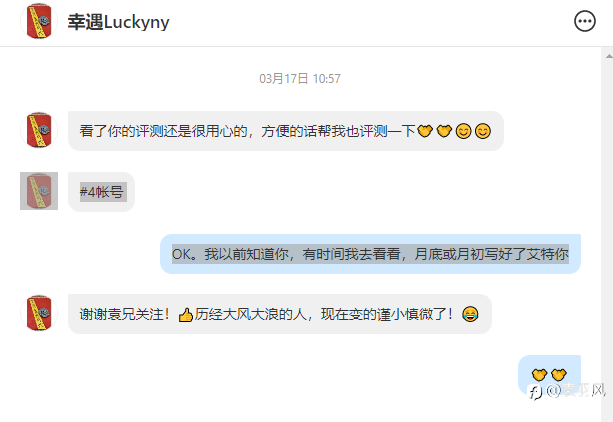Click the scrollbar up arrow

[609, 56]
